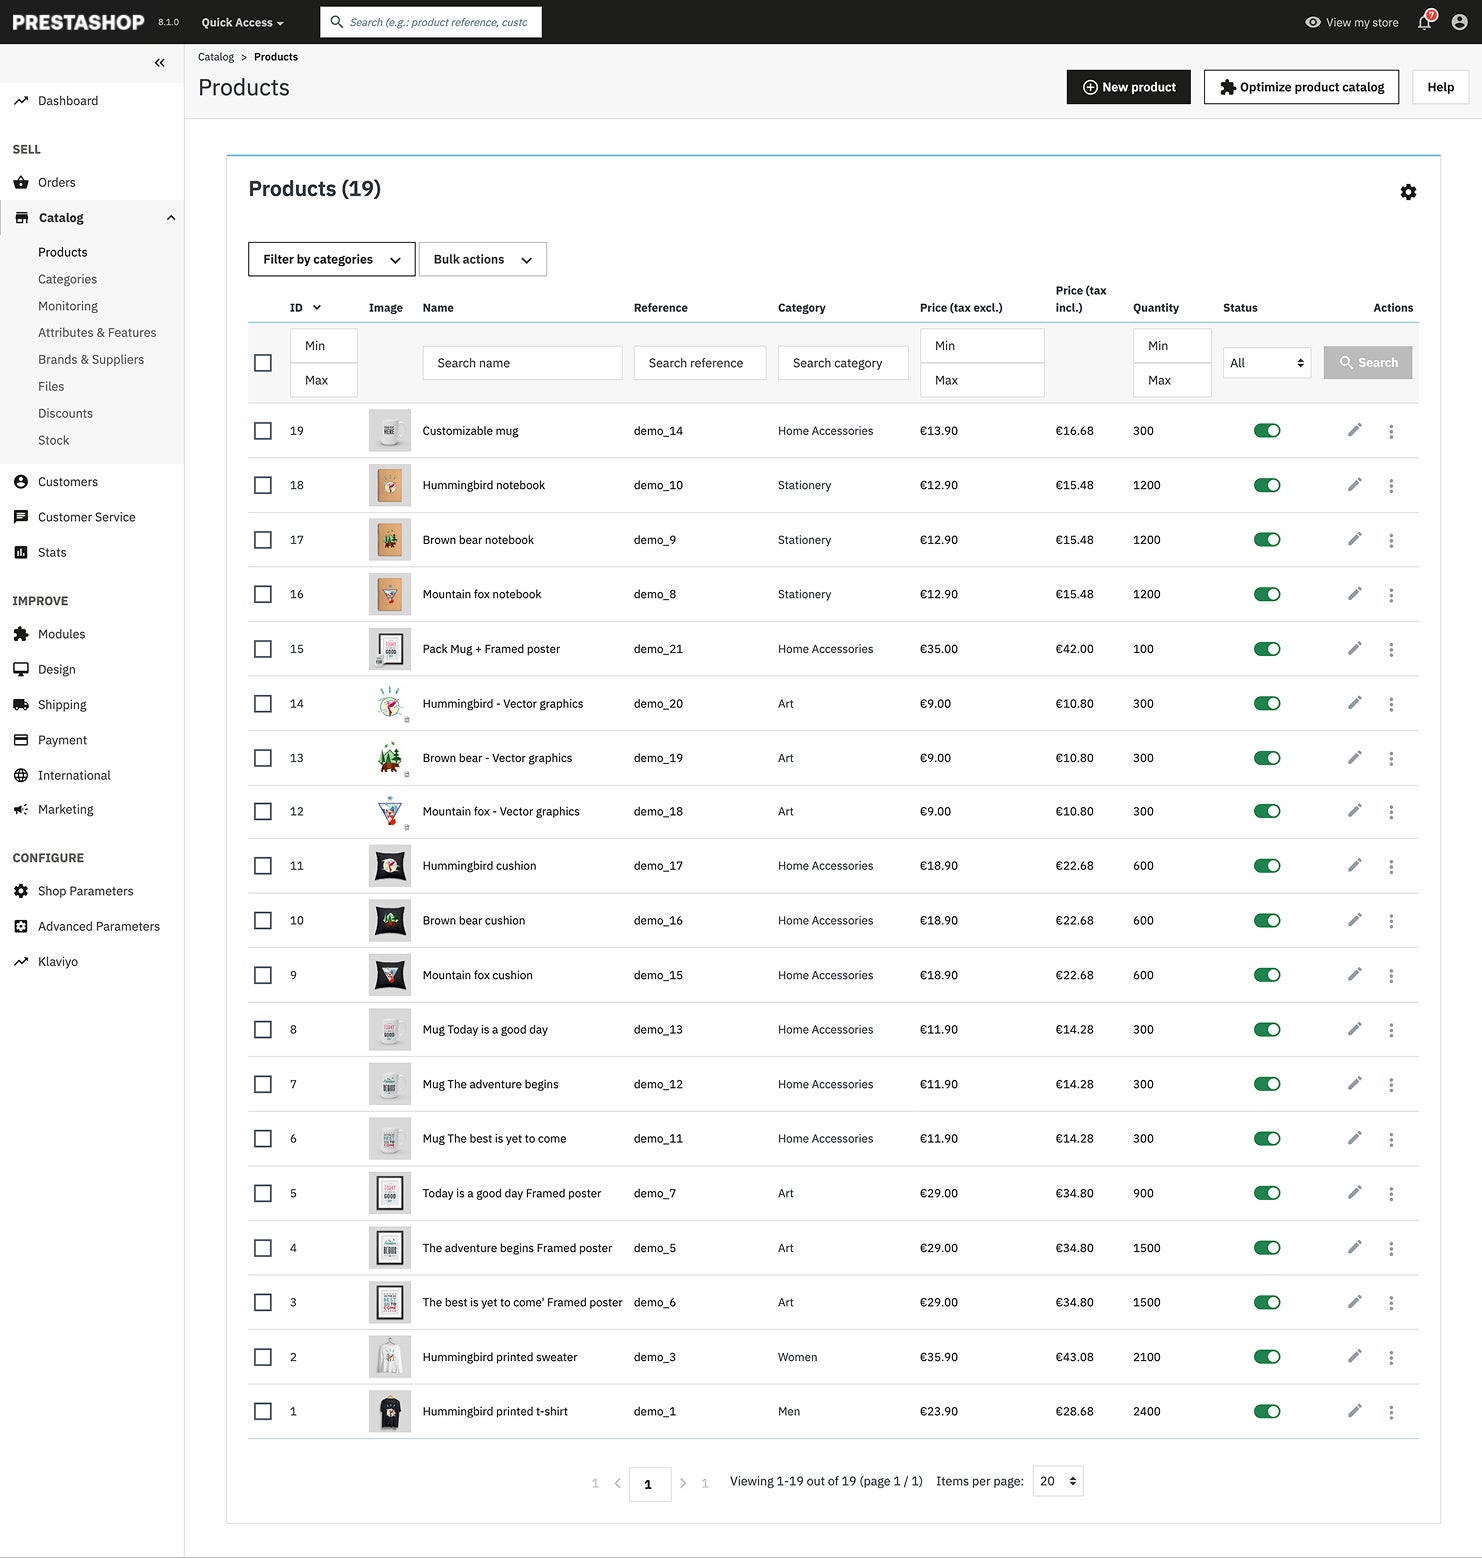Open the Status filter All dropdown

1267,363
